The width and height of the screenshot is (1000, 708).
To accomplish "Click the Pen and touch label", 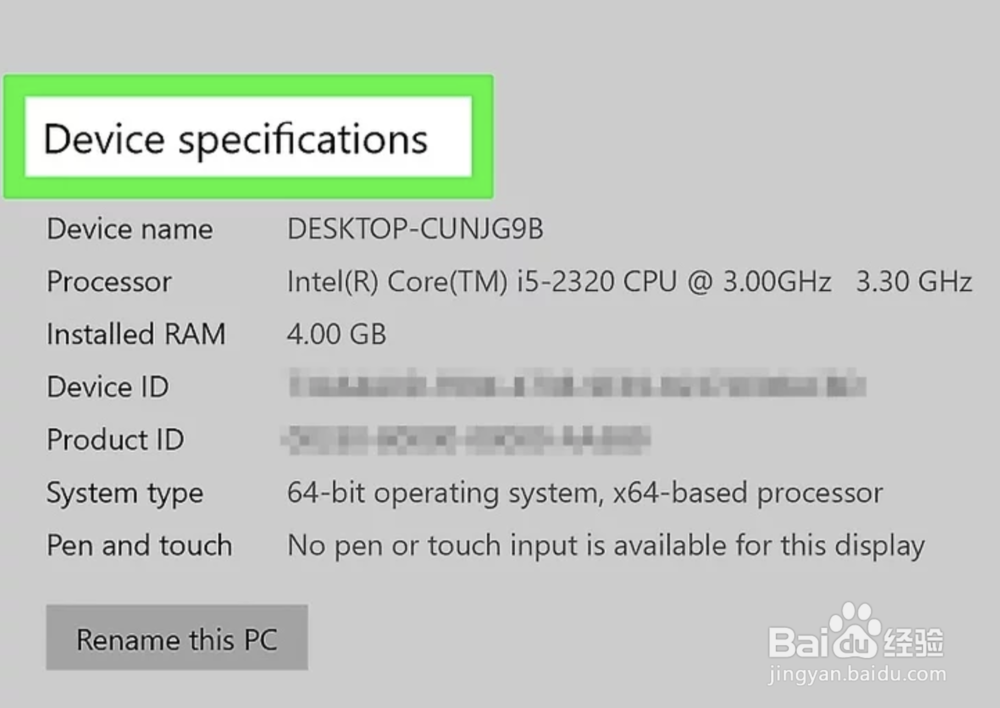I will click(x=139, y=545).
